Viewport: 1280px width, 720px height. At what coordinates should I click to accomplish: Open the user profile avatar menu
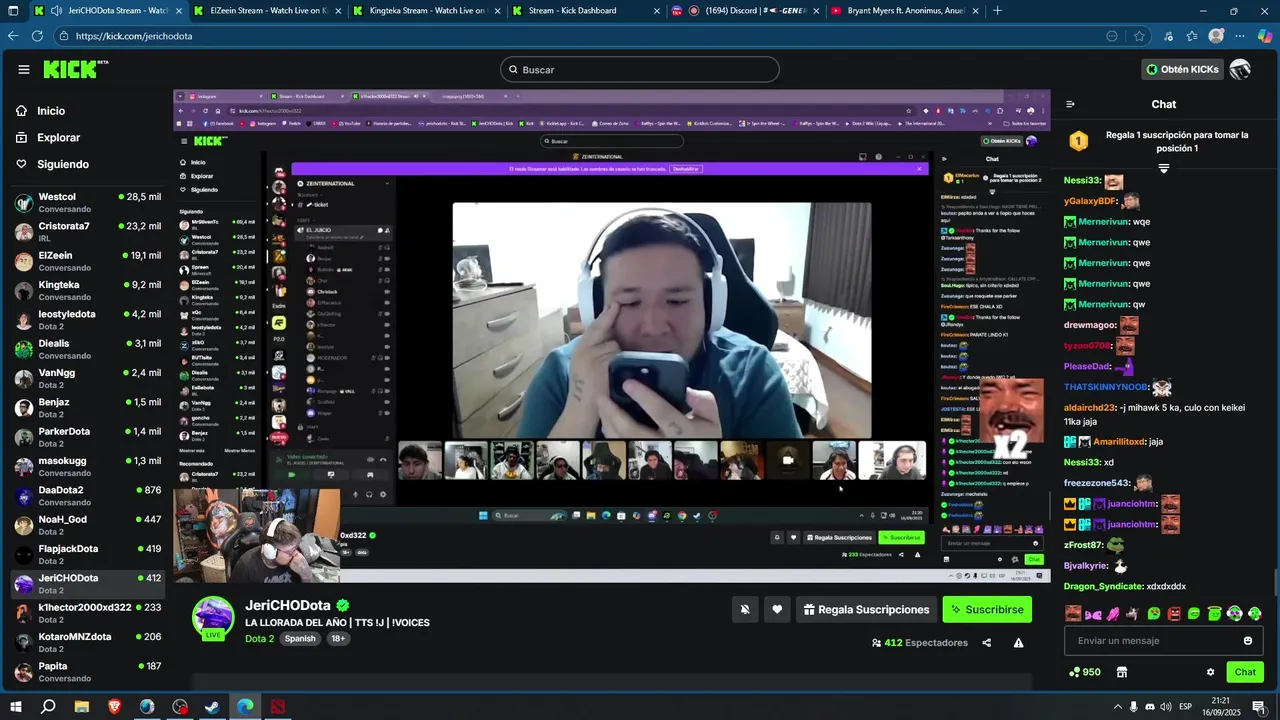[1240, 69]
